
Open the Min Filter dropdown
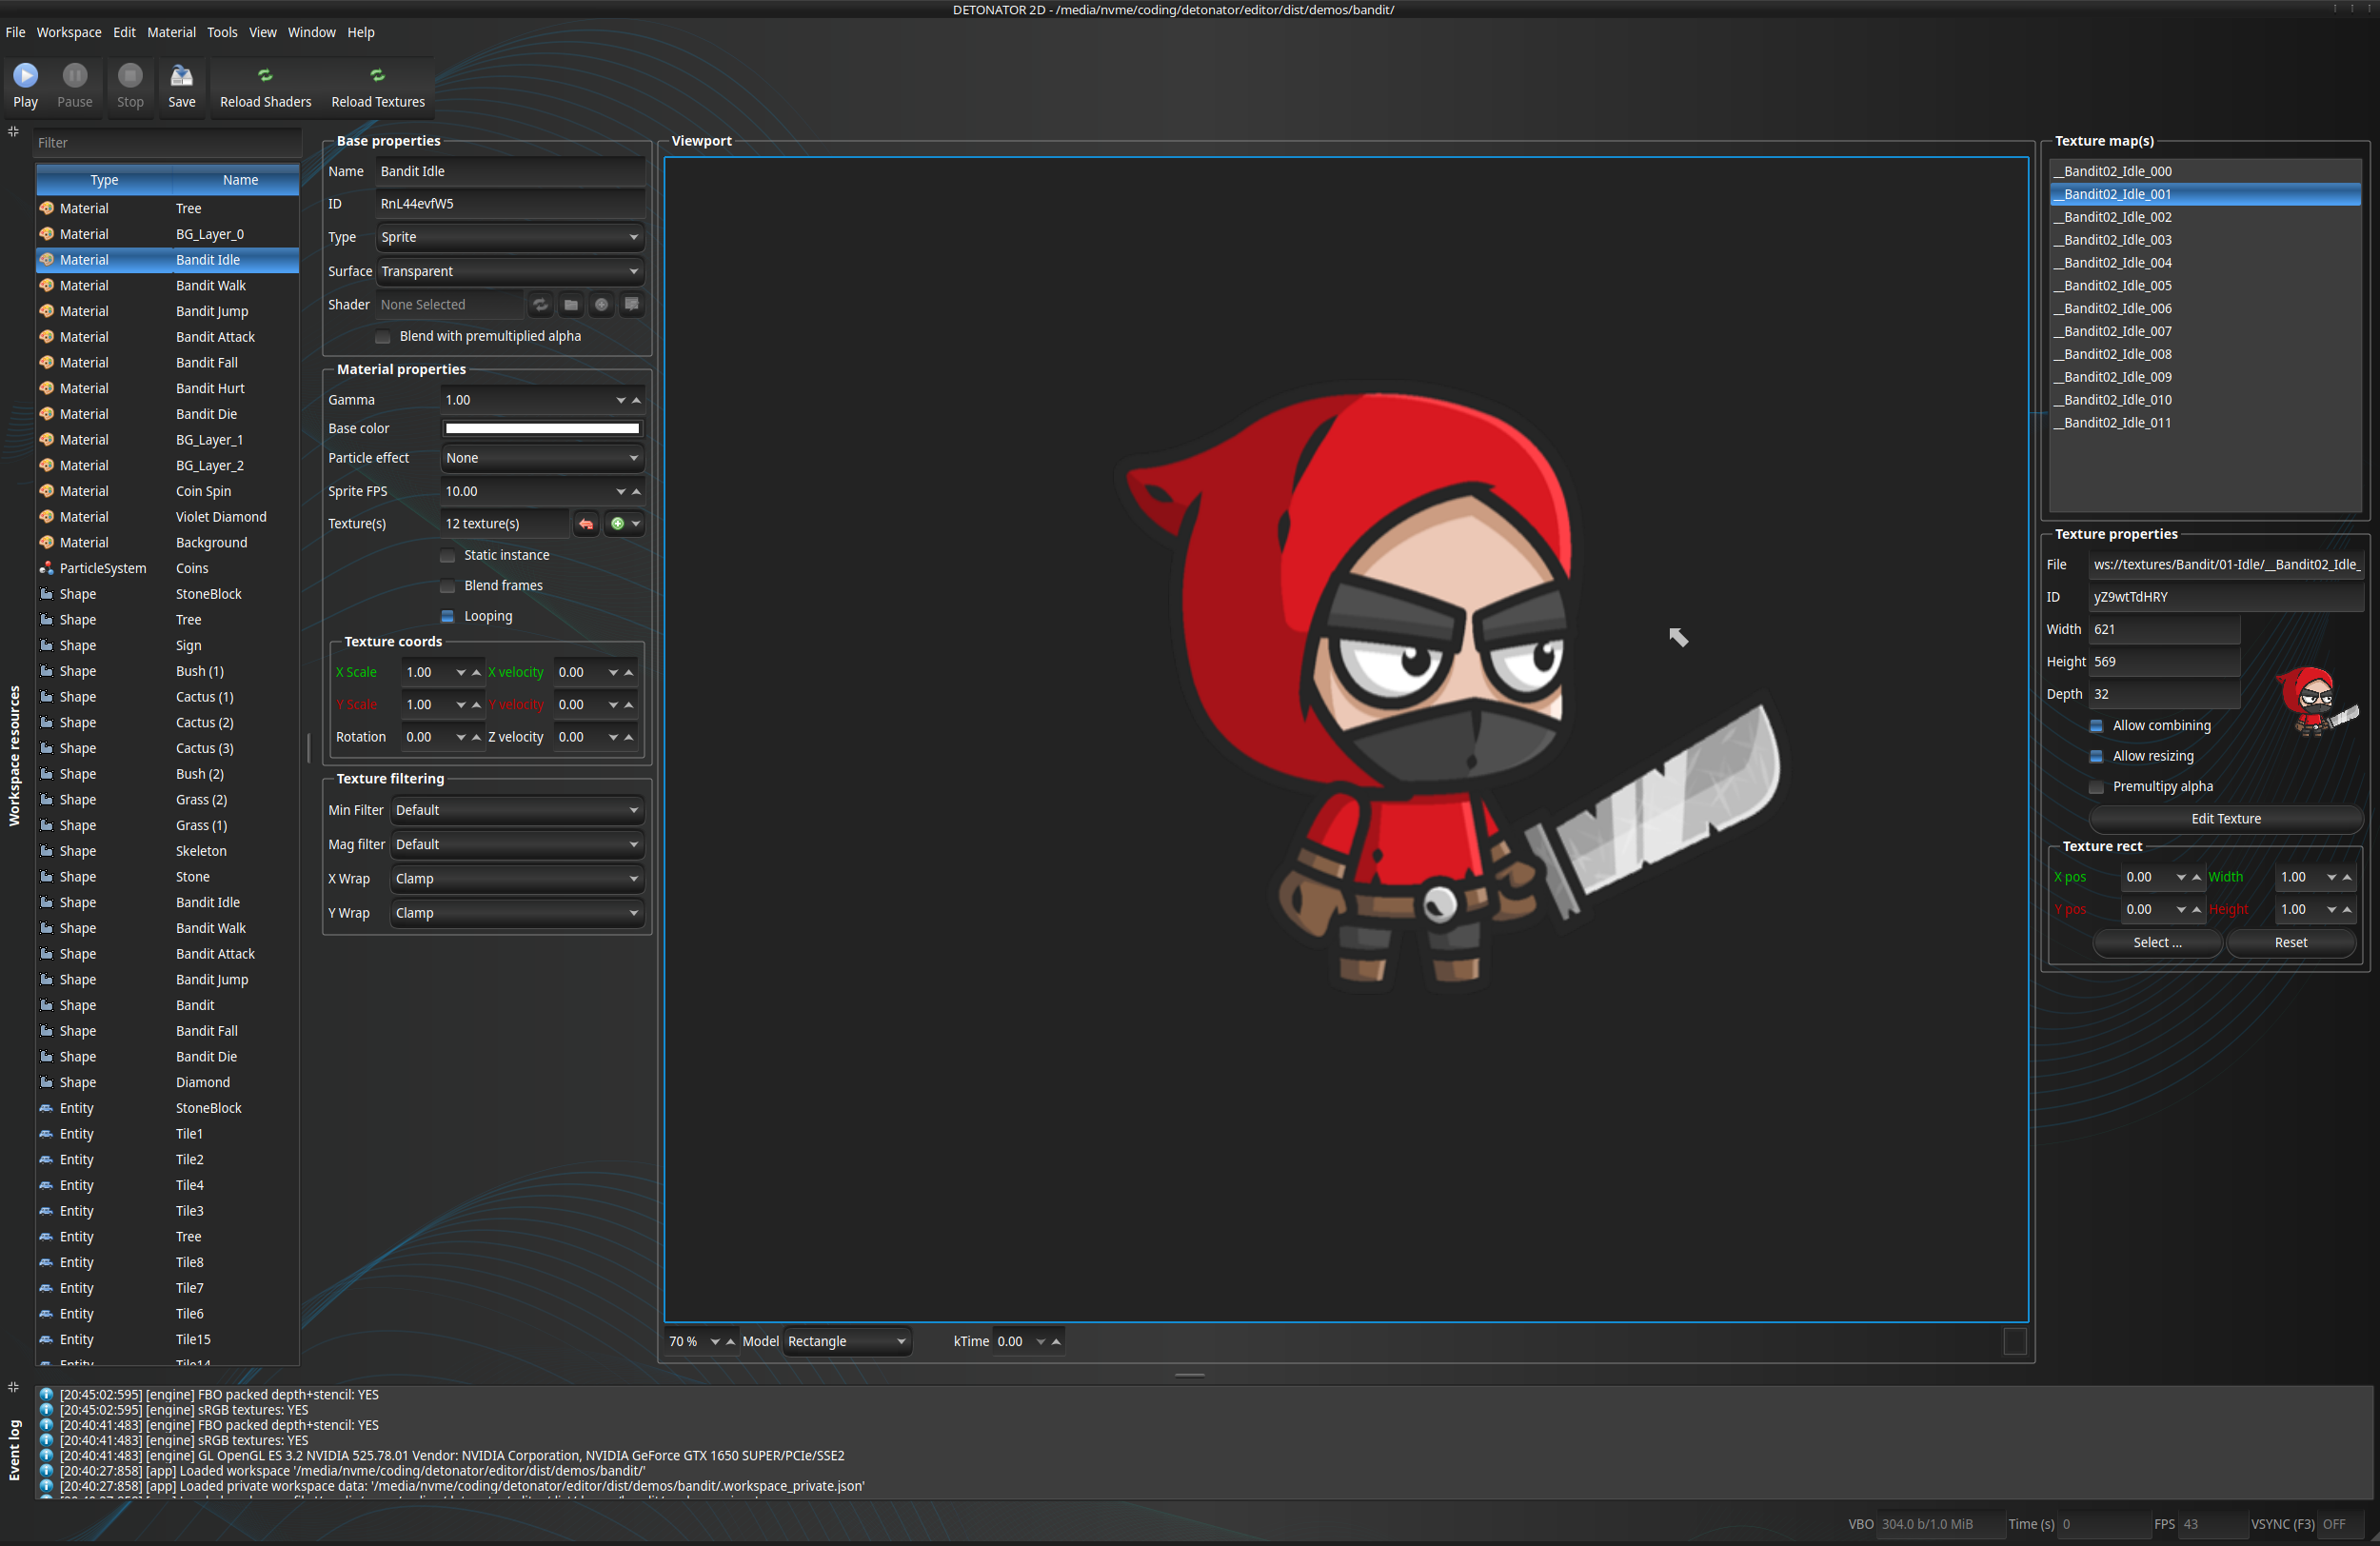point(517,810)
